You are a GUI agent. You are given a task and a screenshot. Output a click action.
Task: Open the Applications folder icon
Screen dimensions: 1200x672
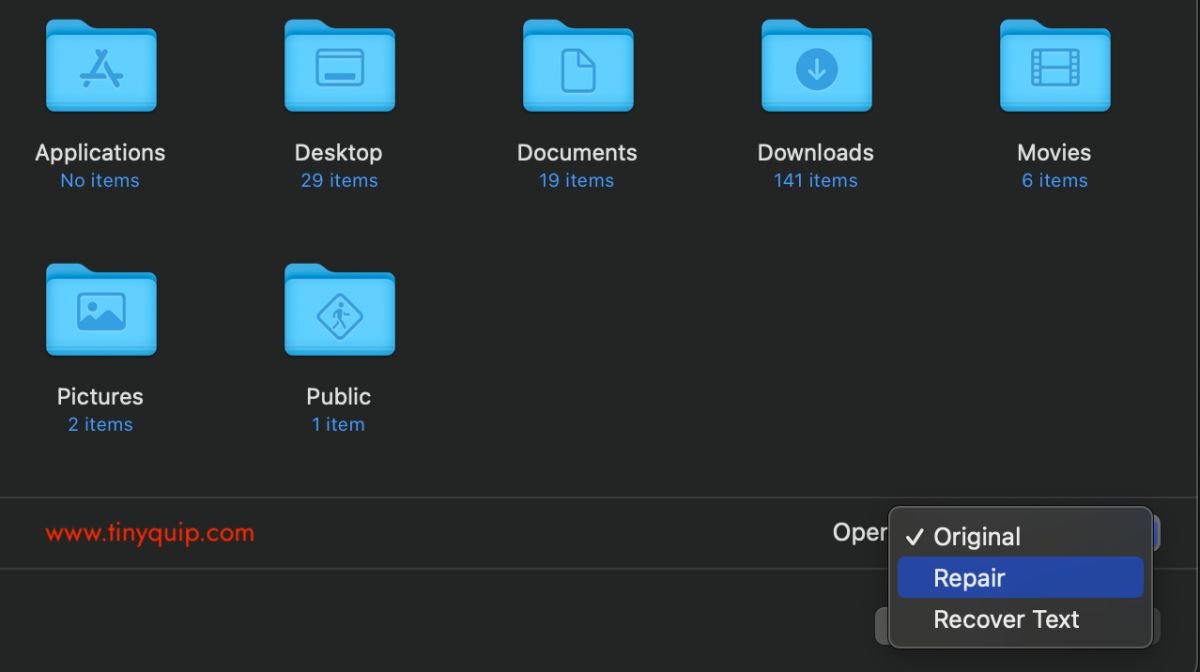click(x=101, y=66)
